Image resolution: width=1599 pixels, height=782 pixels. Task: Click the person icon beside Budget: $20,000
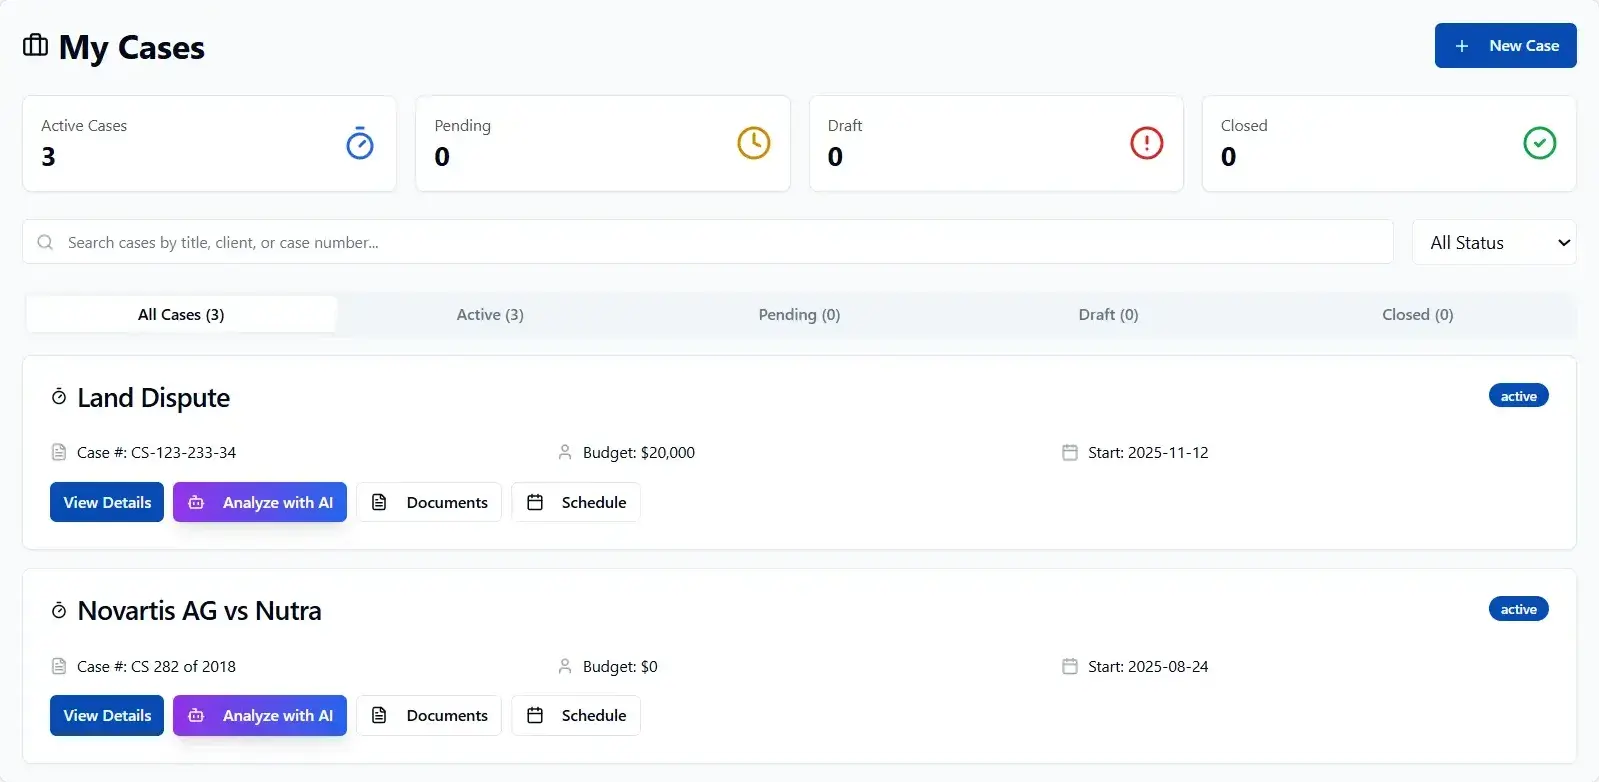tap(565, 453)
